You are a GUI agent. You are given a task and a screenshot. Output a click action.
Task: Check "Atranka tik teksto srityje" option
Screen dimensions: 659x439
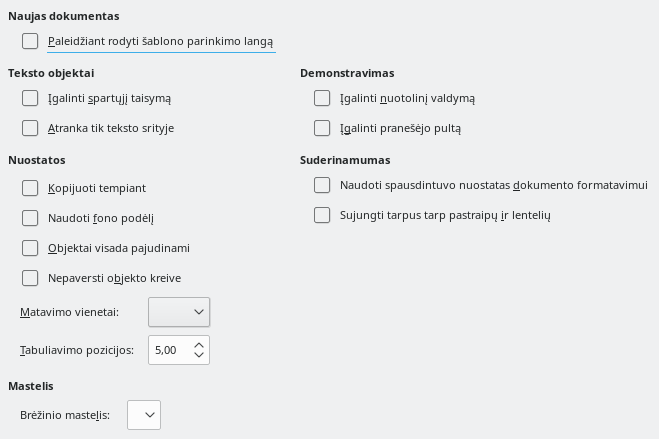tap(30, 128)
